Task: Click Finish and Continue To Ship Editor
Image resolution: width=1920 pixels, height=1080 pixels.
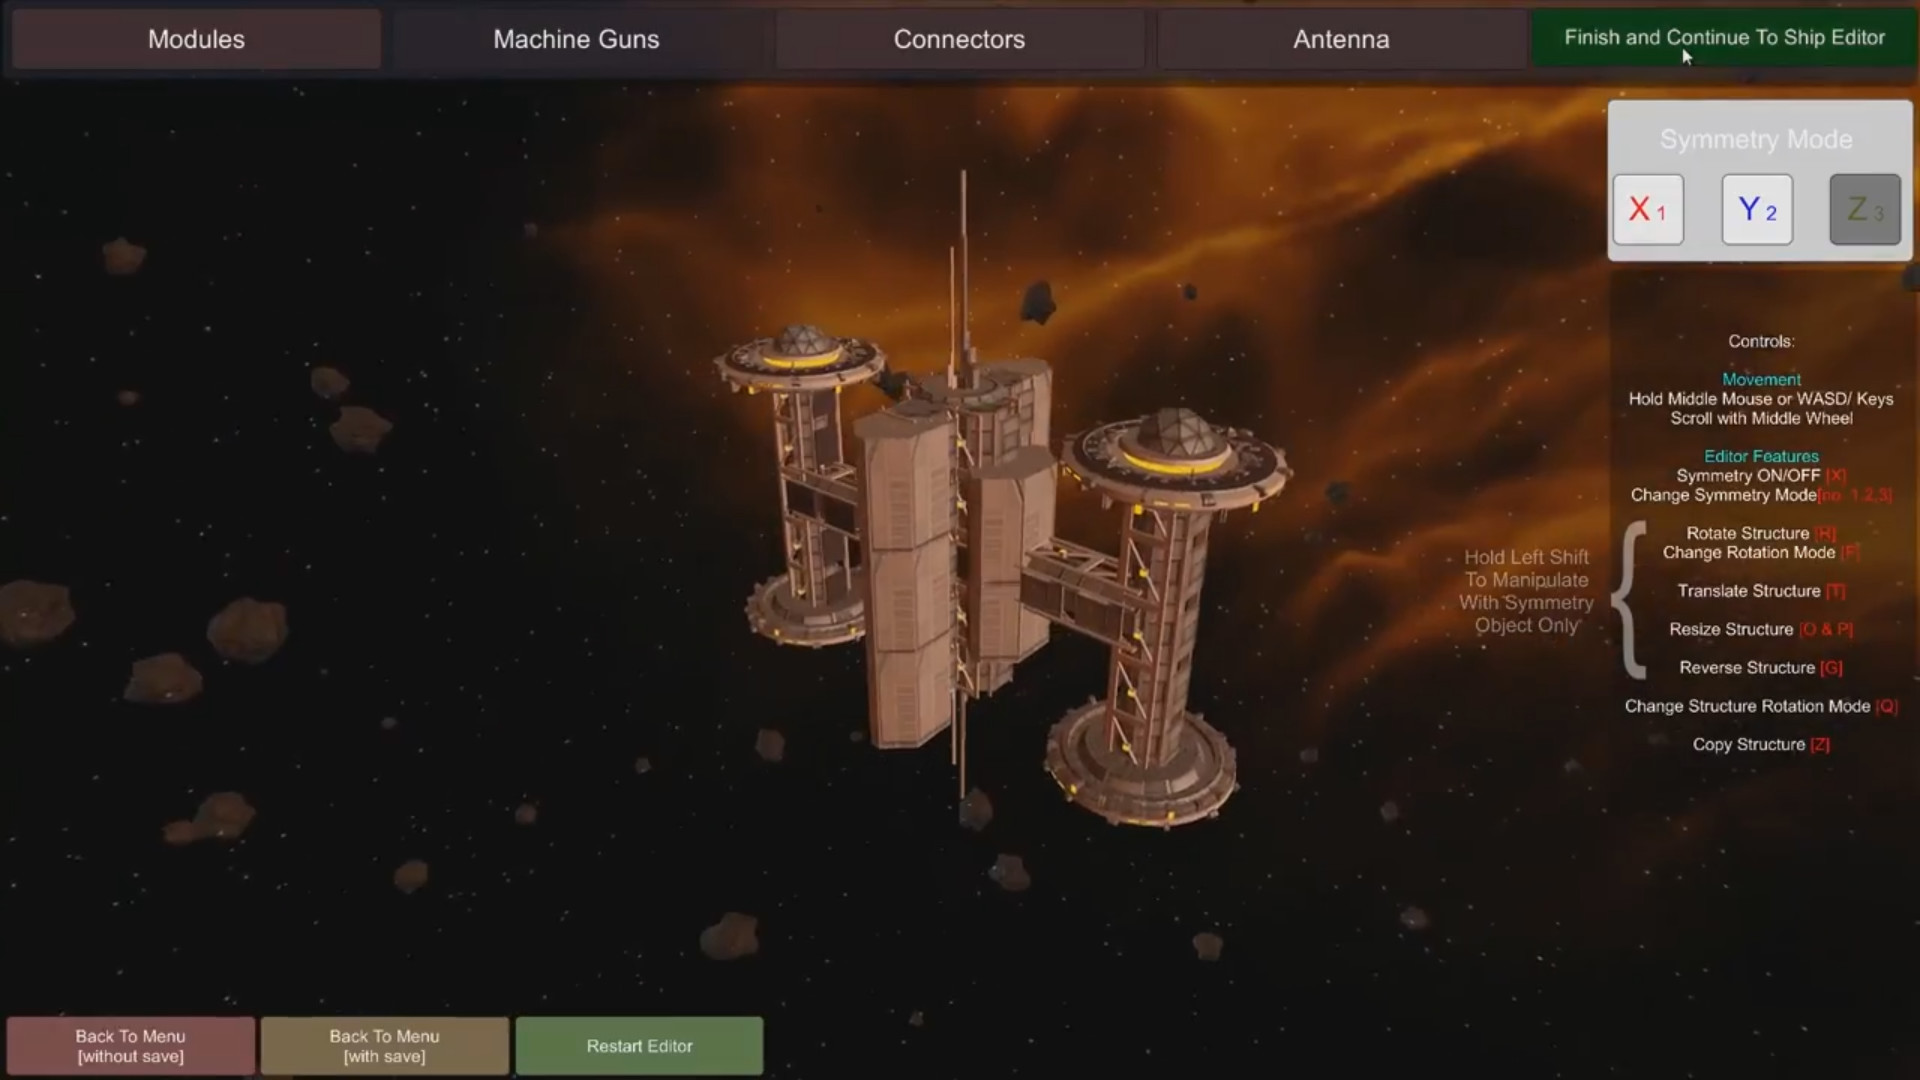Action: 1724,38
